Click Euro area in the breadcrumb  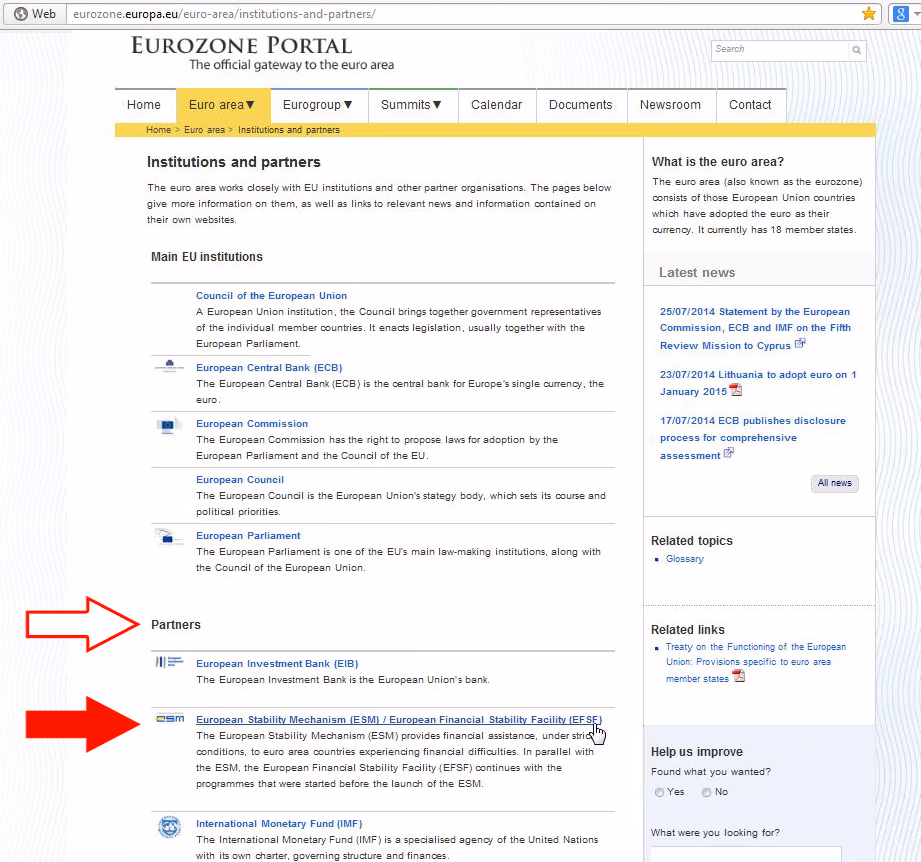(204, 130)
